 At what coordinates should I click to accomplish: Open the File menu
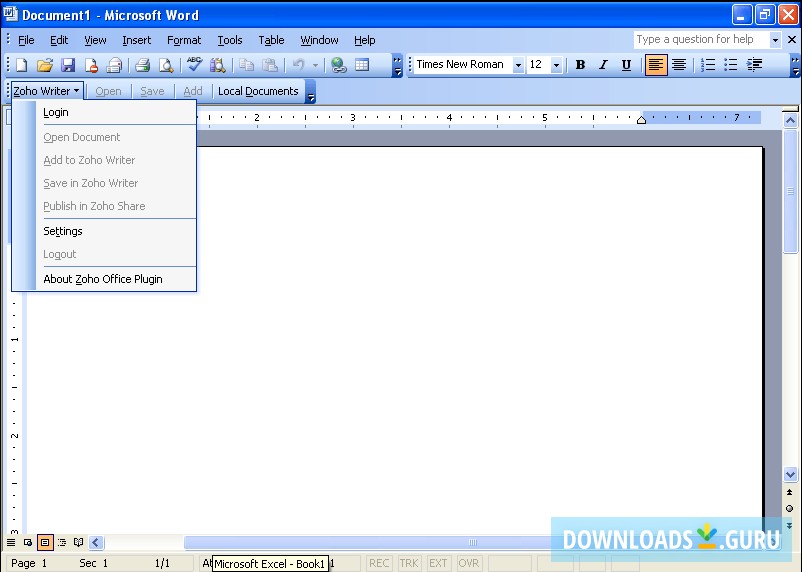tap(26, 40)
